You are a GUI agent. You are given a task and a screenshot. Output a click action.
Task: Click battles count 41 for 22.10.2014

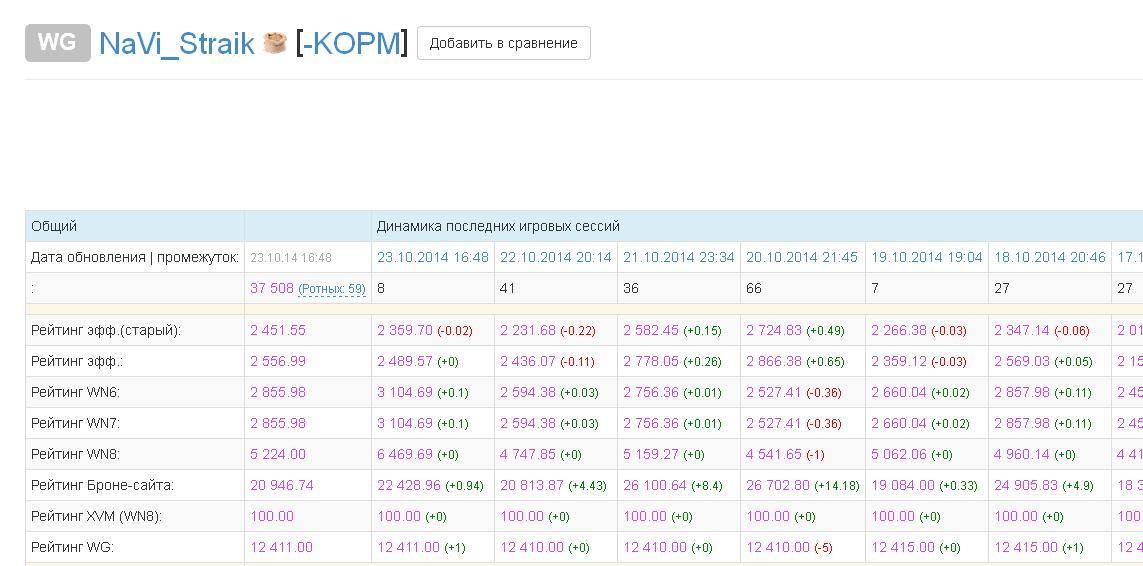click(x=507, y=289)
